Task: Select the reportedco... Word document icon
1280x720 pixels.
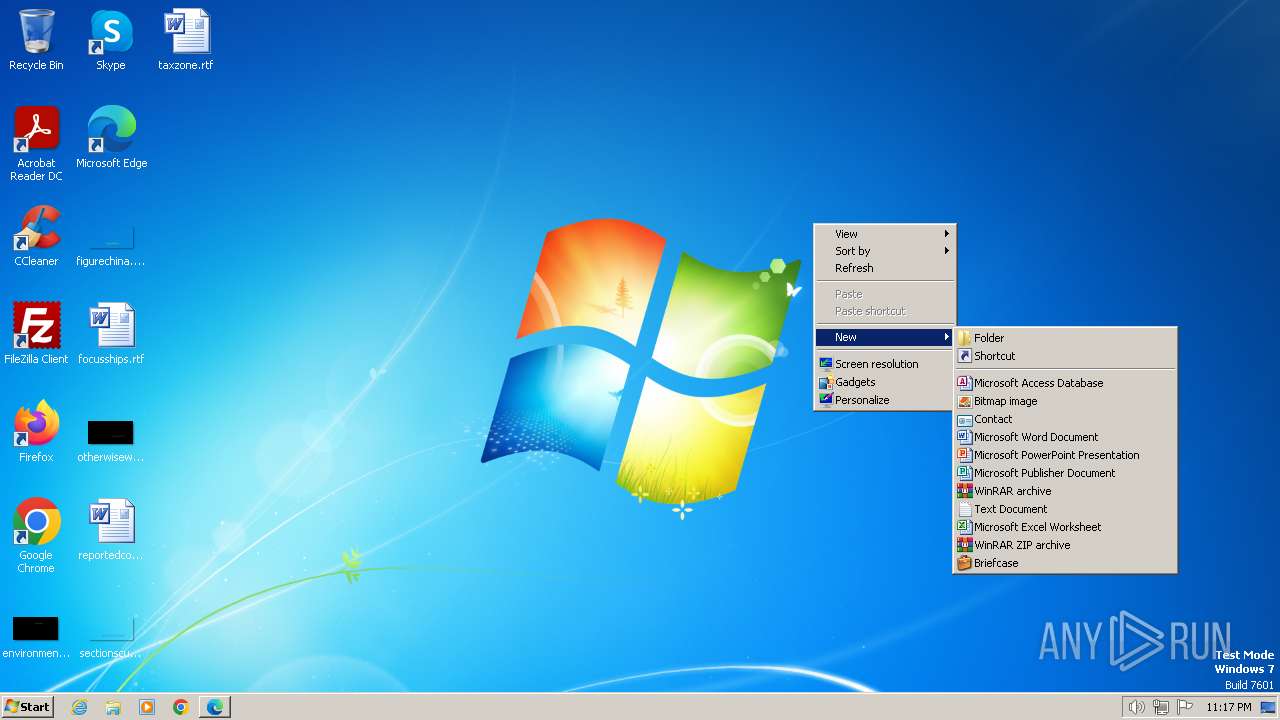Action: (x=111, y=530)
